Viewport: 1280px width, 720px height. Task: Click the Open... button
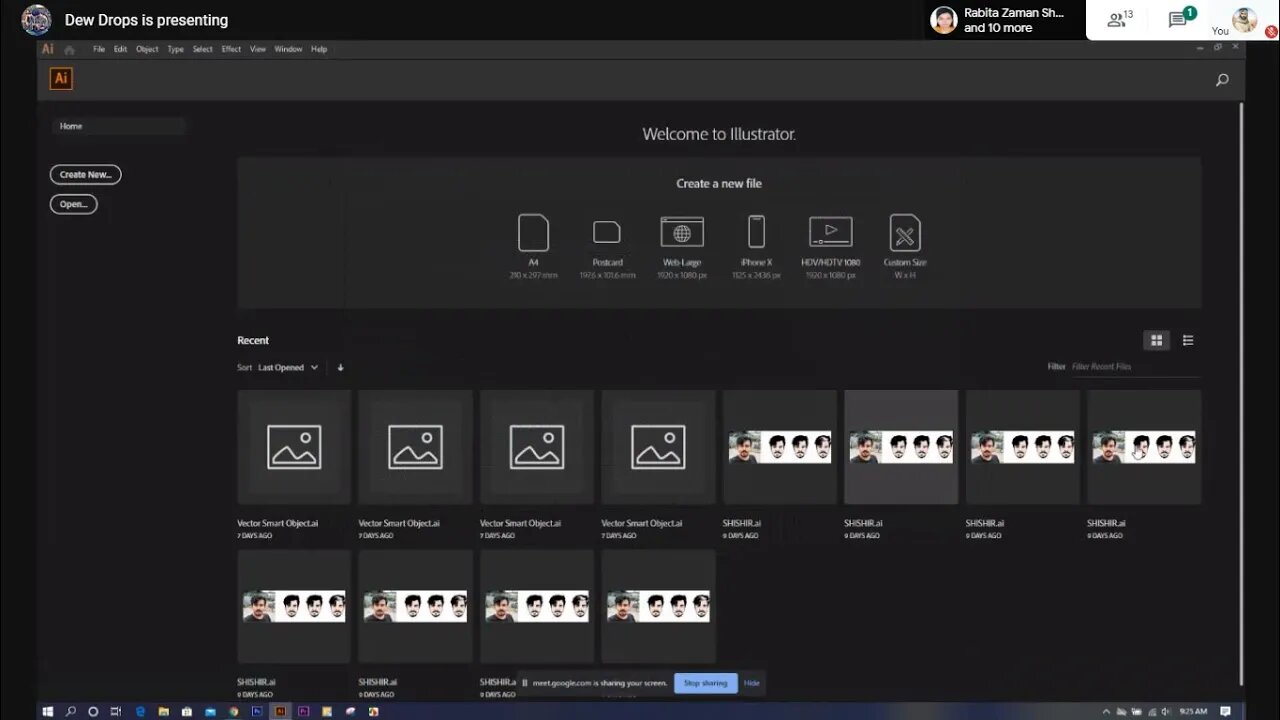click(x=73, y=204)
